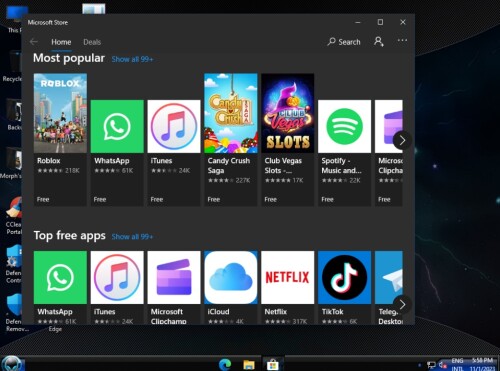
Task: Open Microsoft Edge from the taskbar
Action: pyautogui.click(x=225, y=364)
